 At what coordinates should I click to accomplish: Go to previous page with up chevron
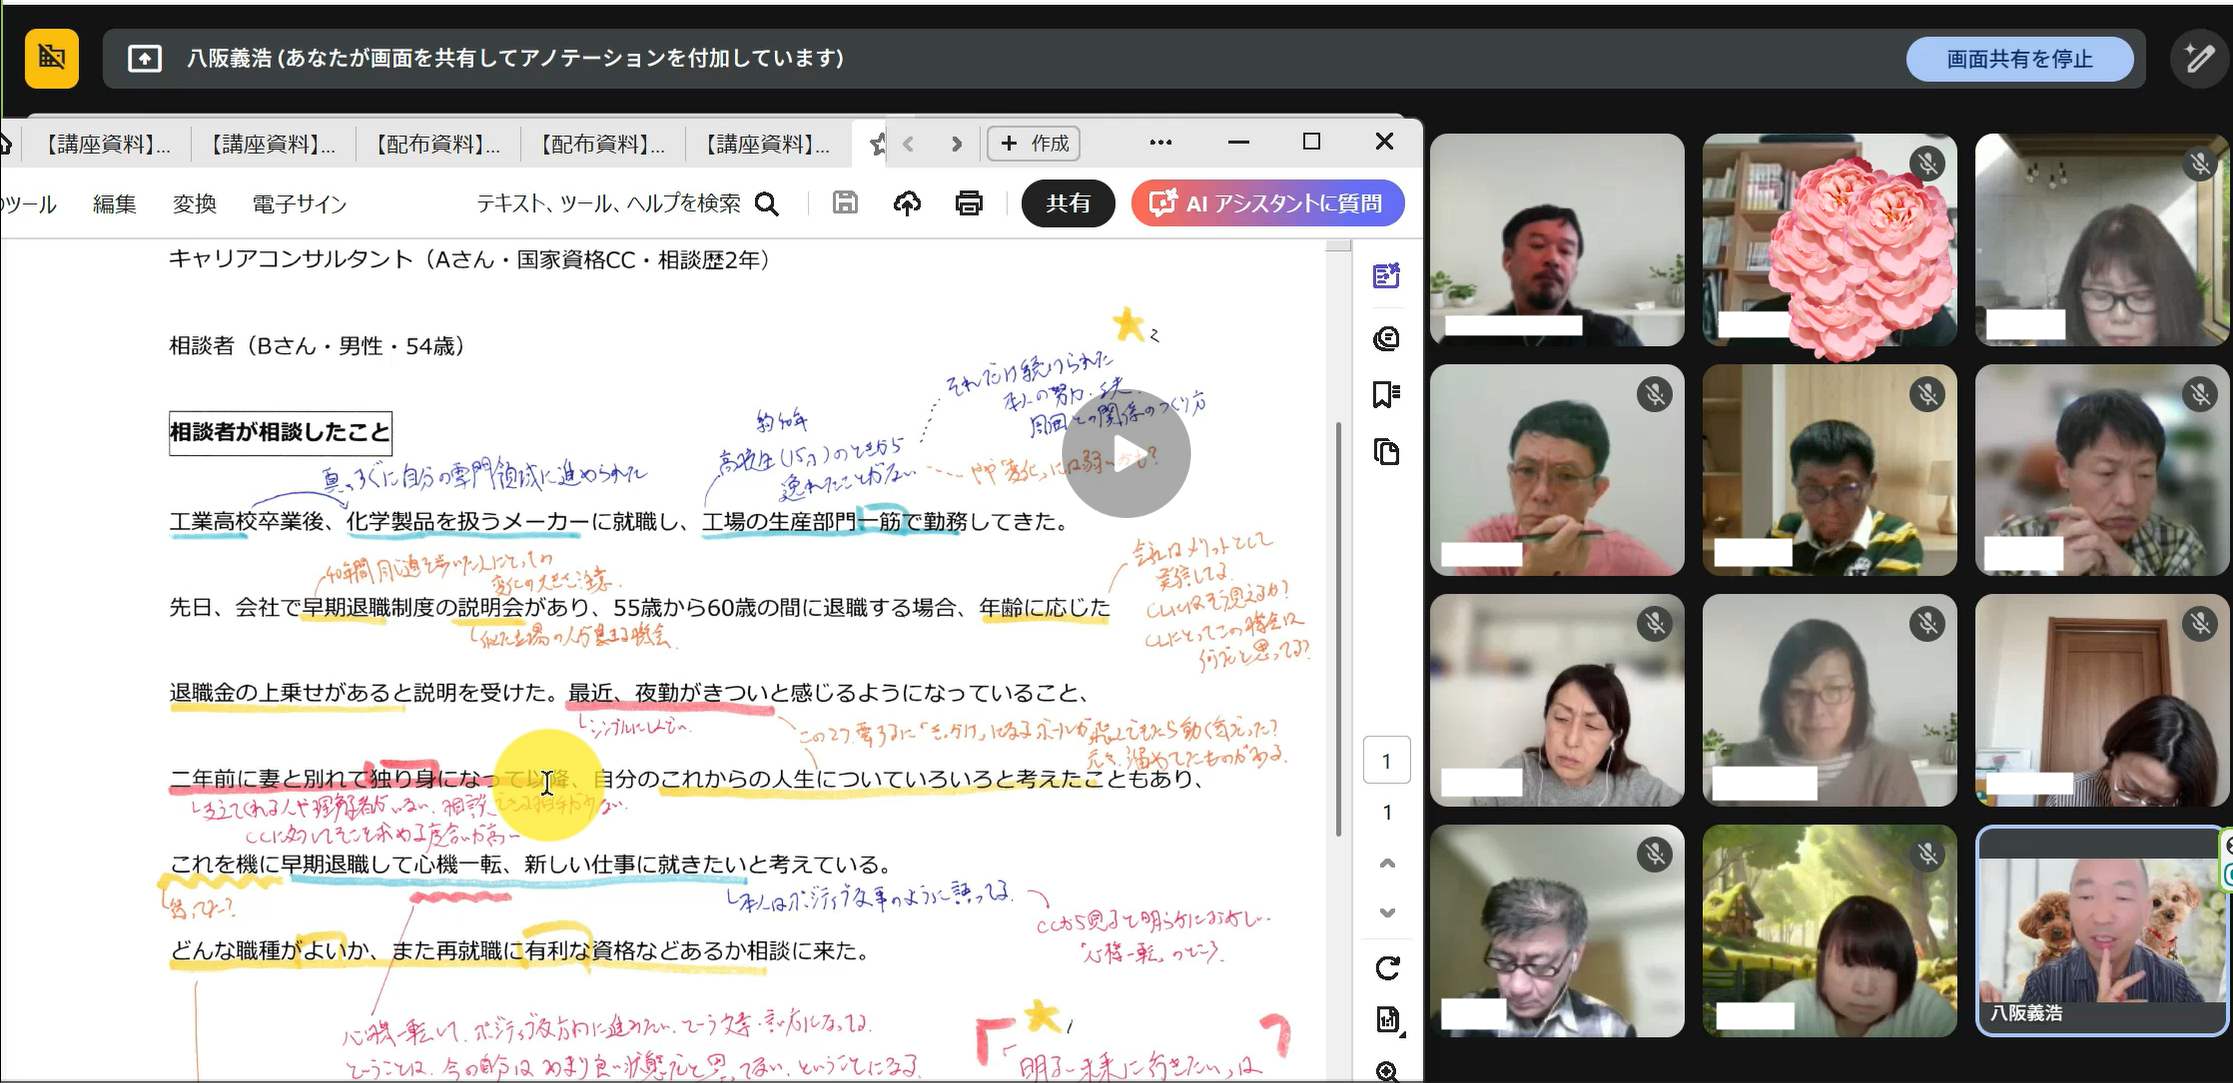pos(1387,863)
